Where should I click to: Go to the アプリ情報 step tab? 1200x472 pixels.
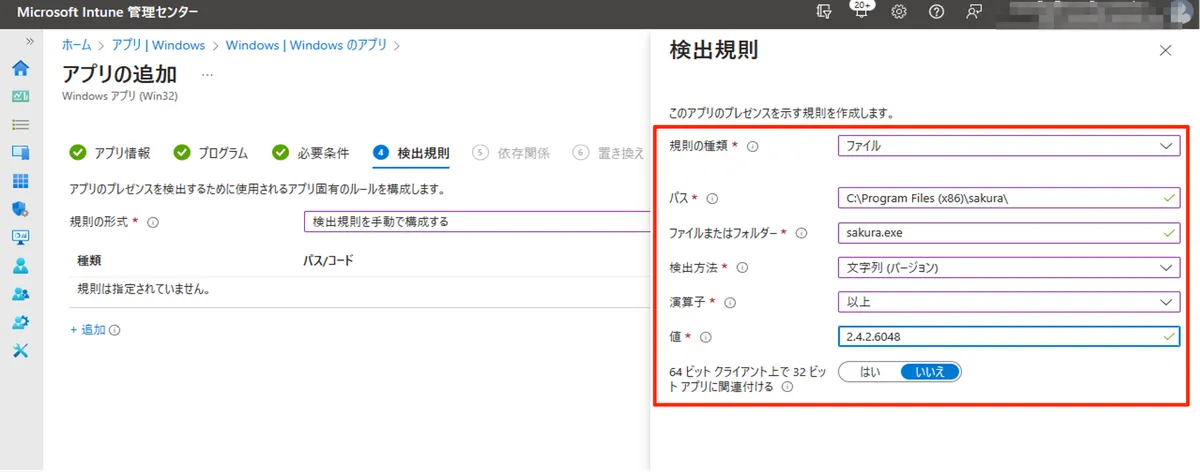110,153
